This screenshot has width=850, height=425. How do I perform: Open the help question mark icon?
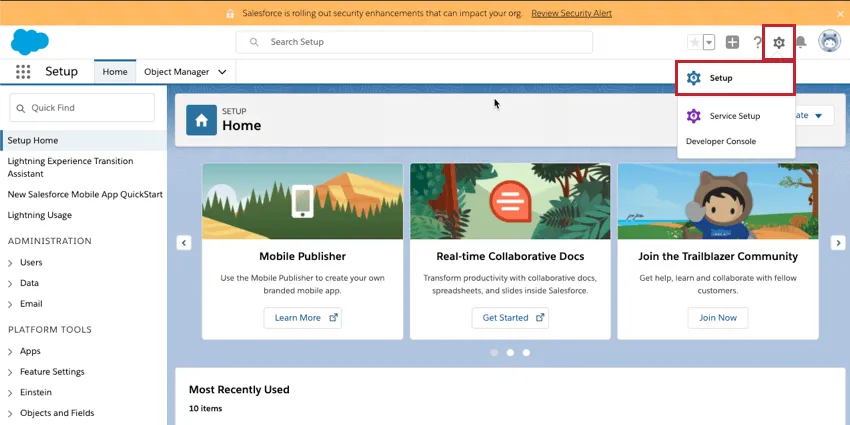pos(757,42)
